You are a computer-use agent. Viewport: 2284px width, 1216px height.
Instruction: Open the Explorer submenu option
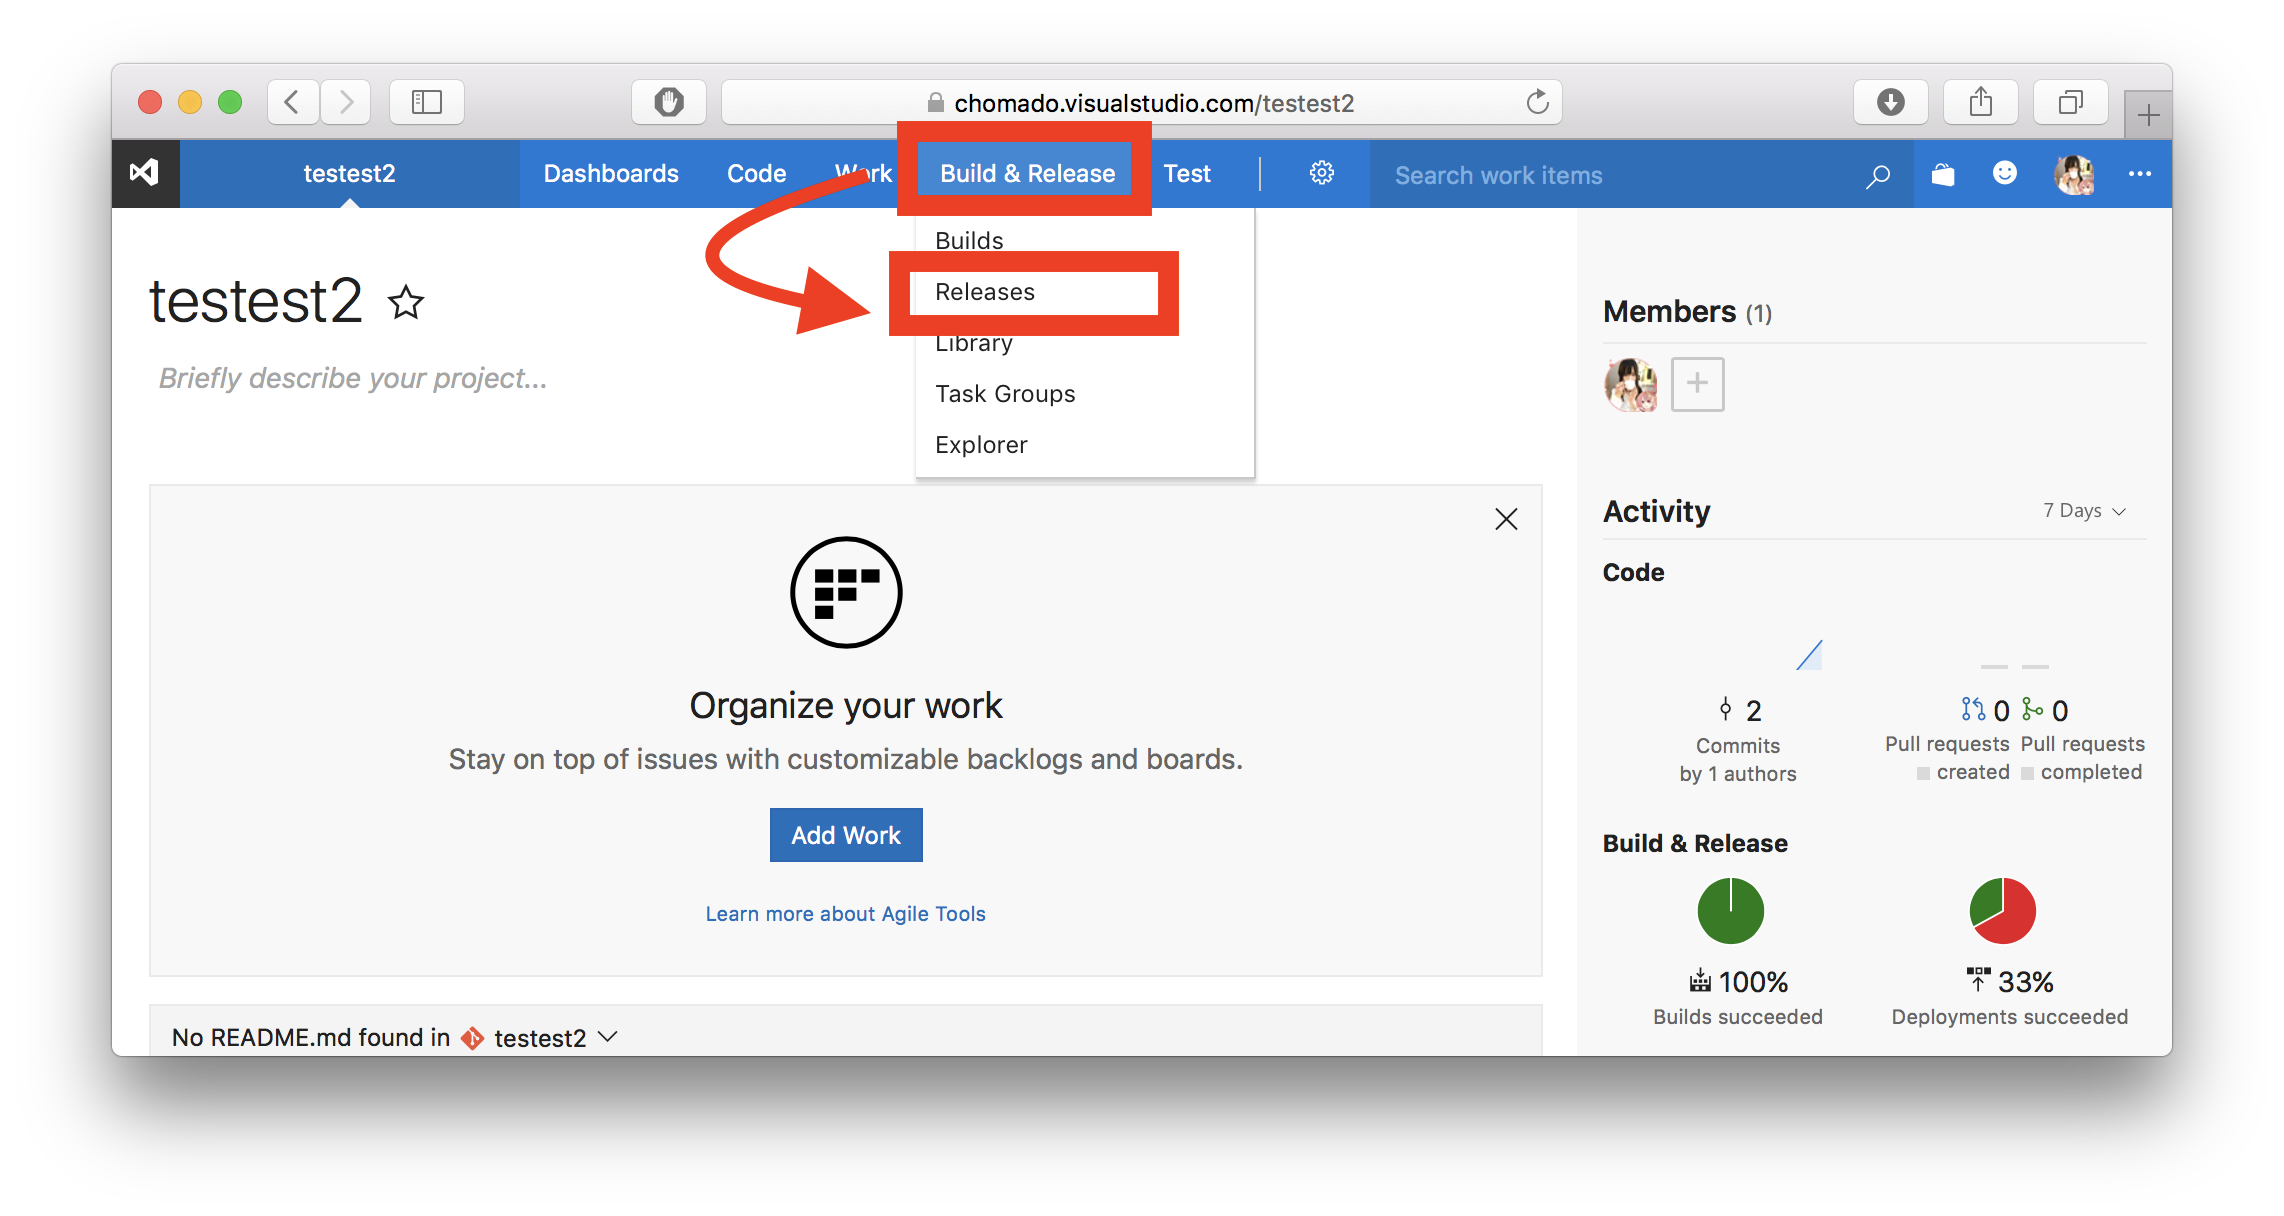coord(982,444)
